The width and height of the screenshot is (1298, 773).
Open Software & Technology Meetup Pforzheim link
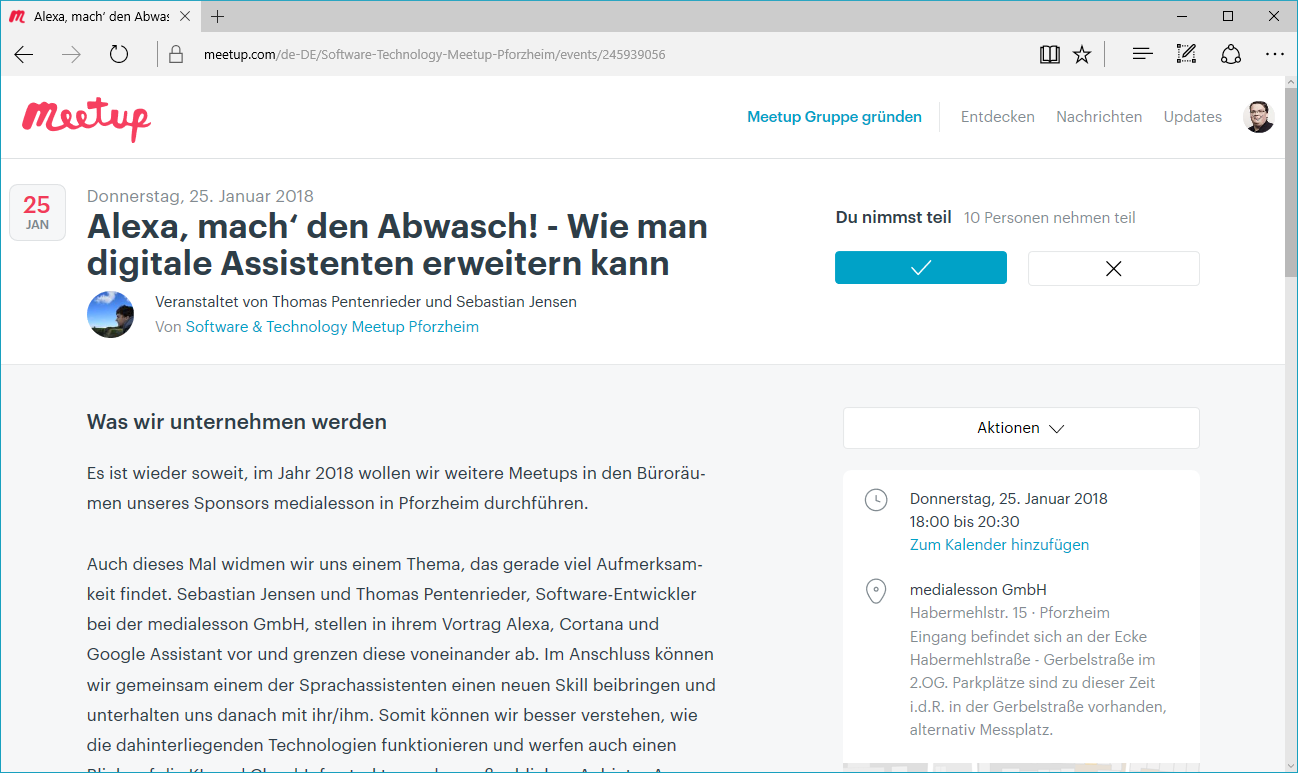(332, 327)
